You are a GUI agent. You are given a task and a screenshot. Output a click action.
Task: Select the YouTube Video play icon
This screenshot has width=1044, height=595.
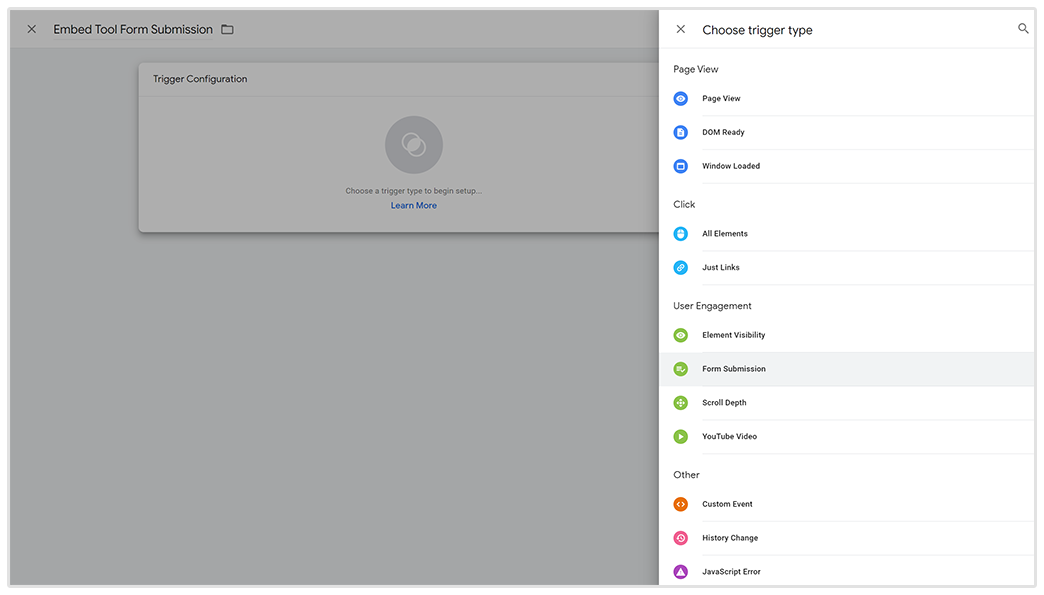(681, 437)
